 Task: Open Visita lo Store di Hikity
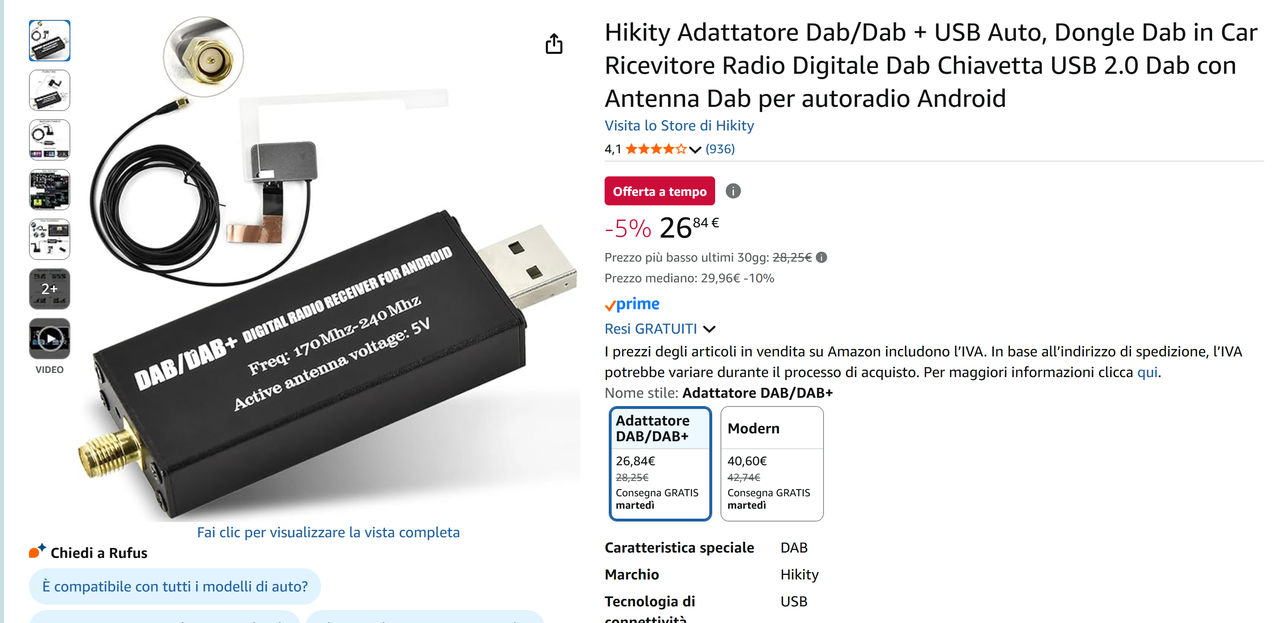(x=679, y=125)
